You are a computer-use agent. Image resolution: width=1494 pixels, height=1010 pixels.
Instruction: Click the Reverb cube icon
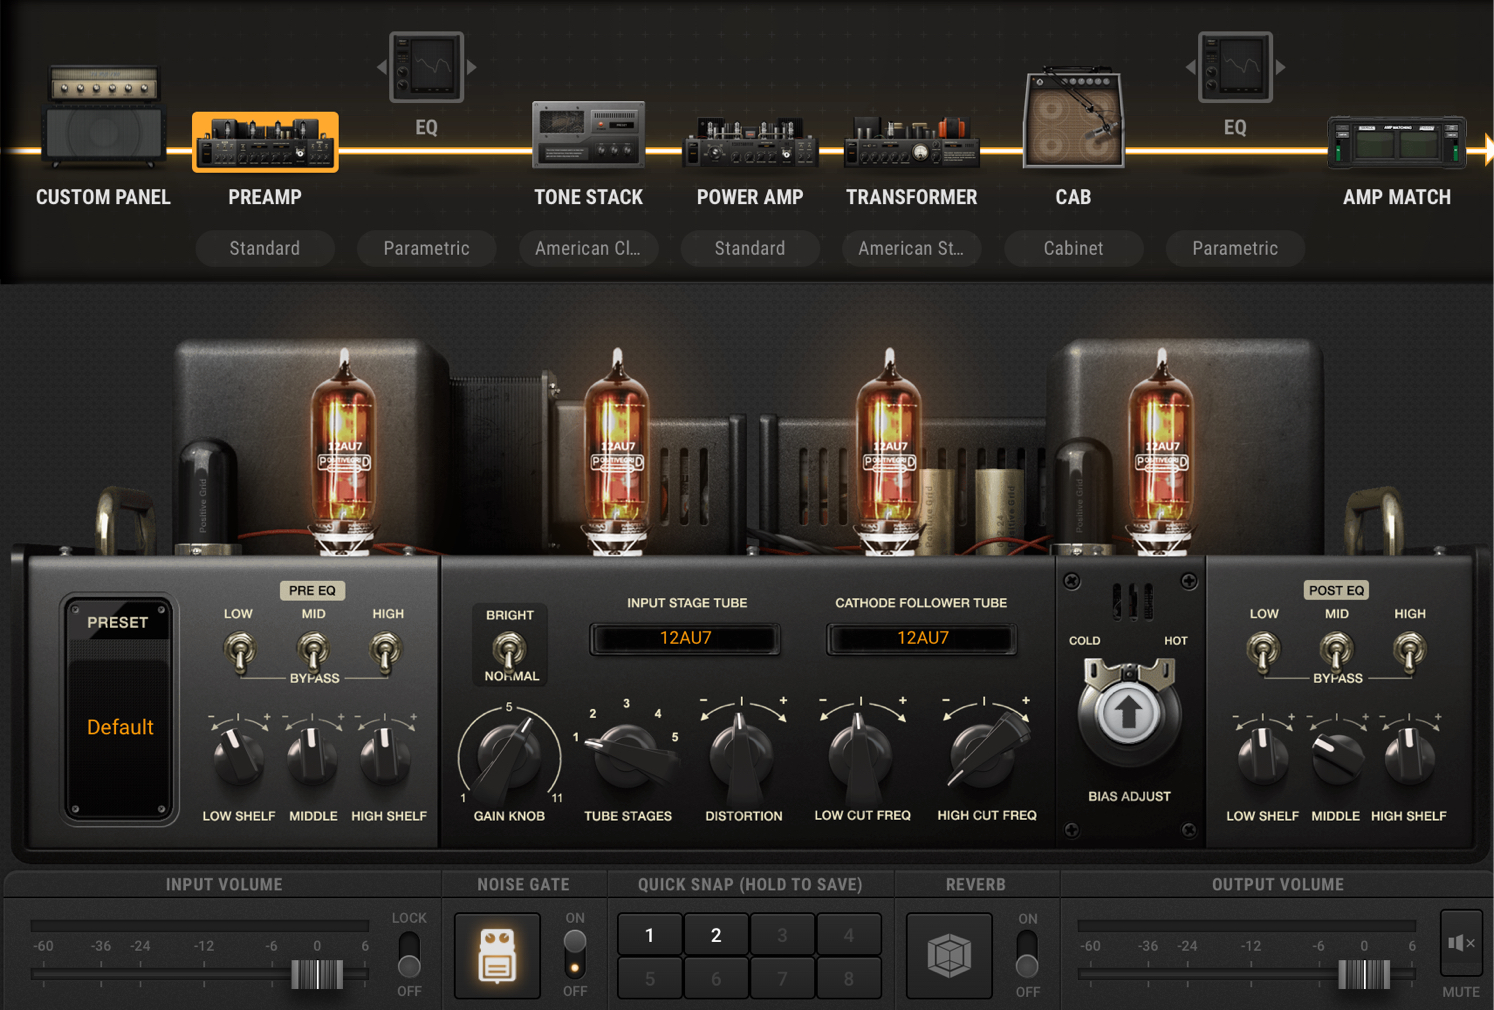pos(949,955)
